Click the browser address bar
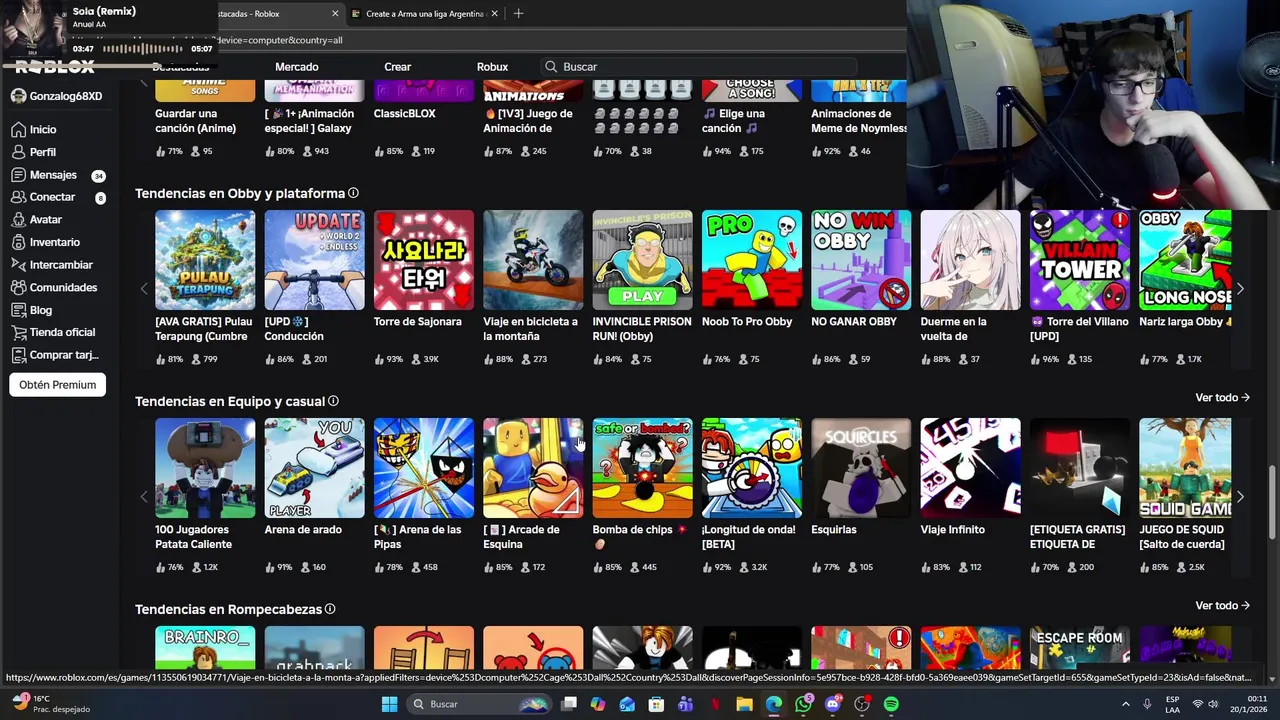The width and height of the screenshot is (1280, 720). 560,40
